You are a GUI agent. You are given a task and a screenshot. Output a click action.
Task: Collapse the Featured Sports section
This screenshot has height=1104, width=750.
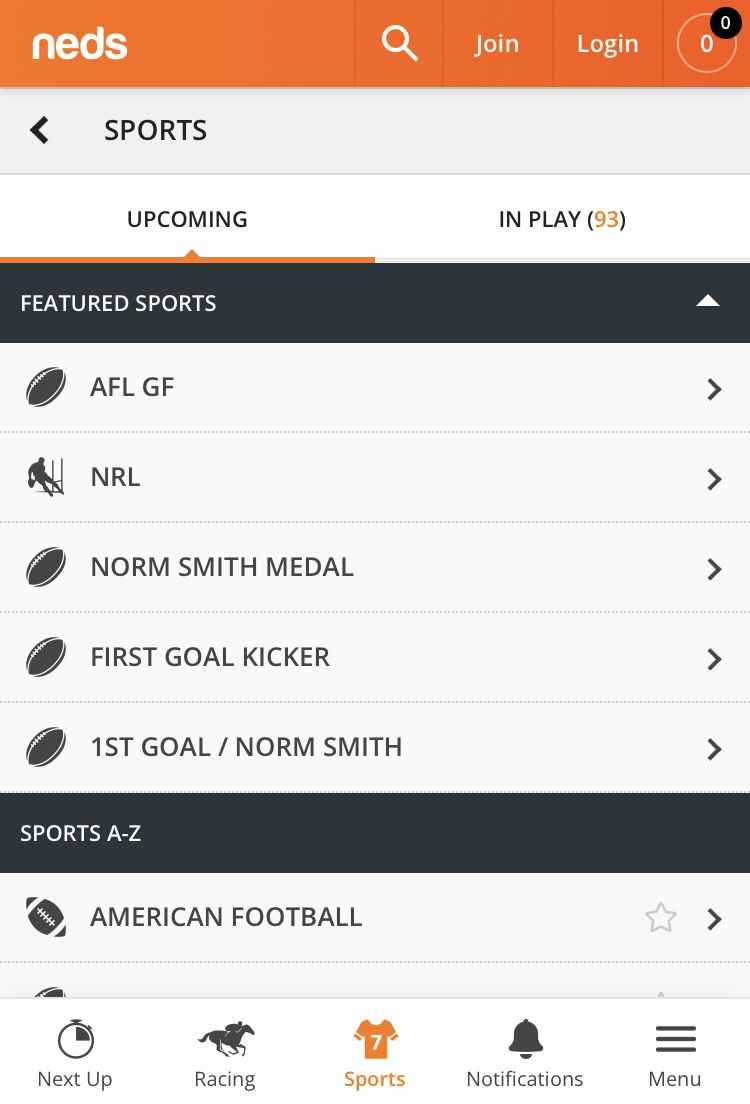[708, 302]
